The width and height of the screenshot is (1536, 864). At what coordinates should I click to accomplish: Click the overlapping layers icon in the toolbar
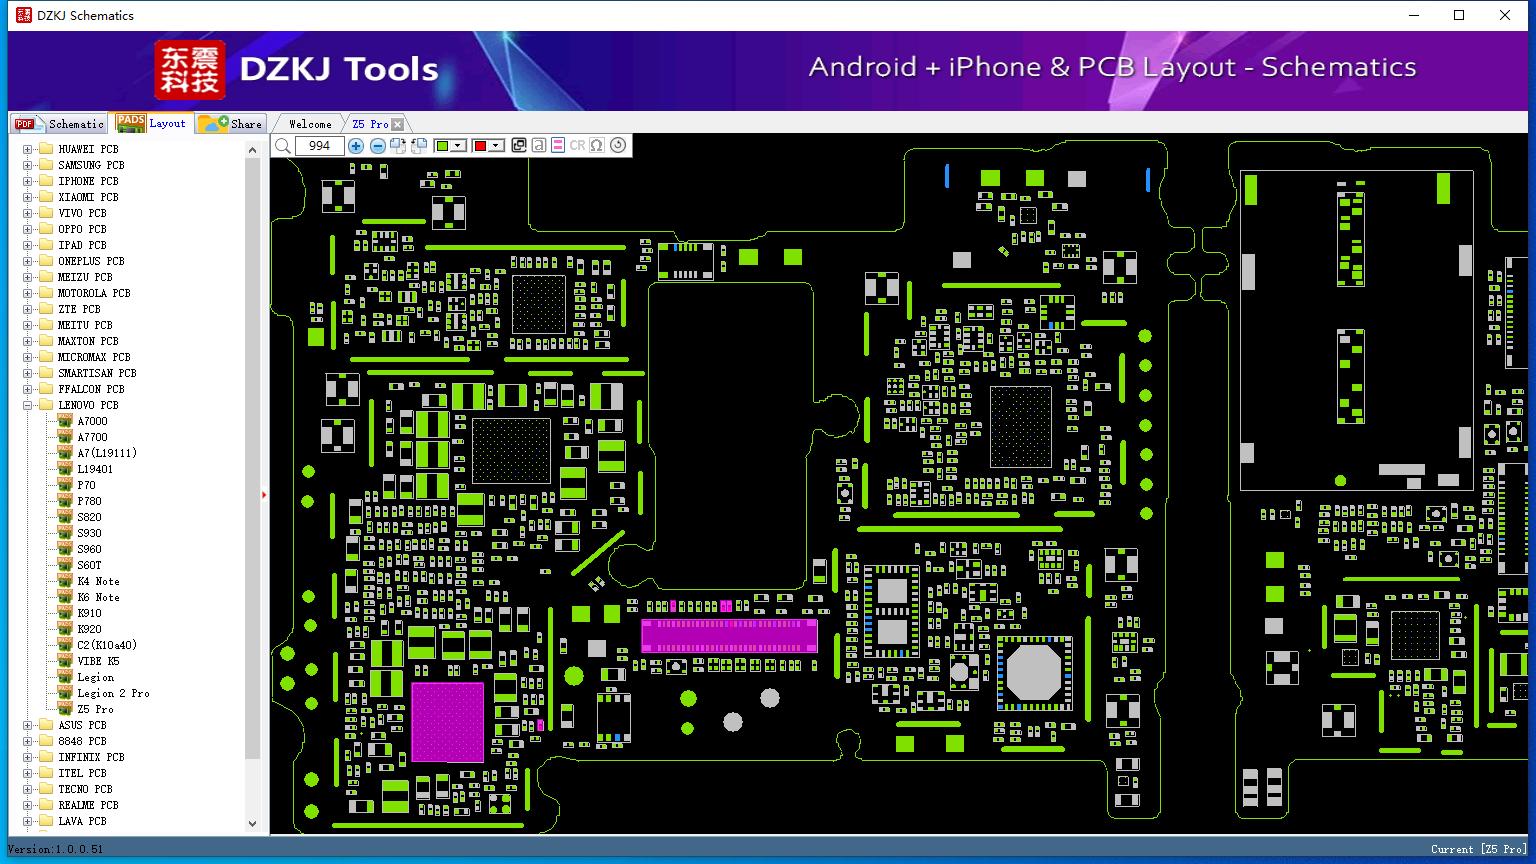point(519,145)
